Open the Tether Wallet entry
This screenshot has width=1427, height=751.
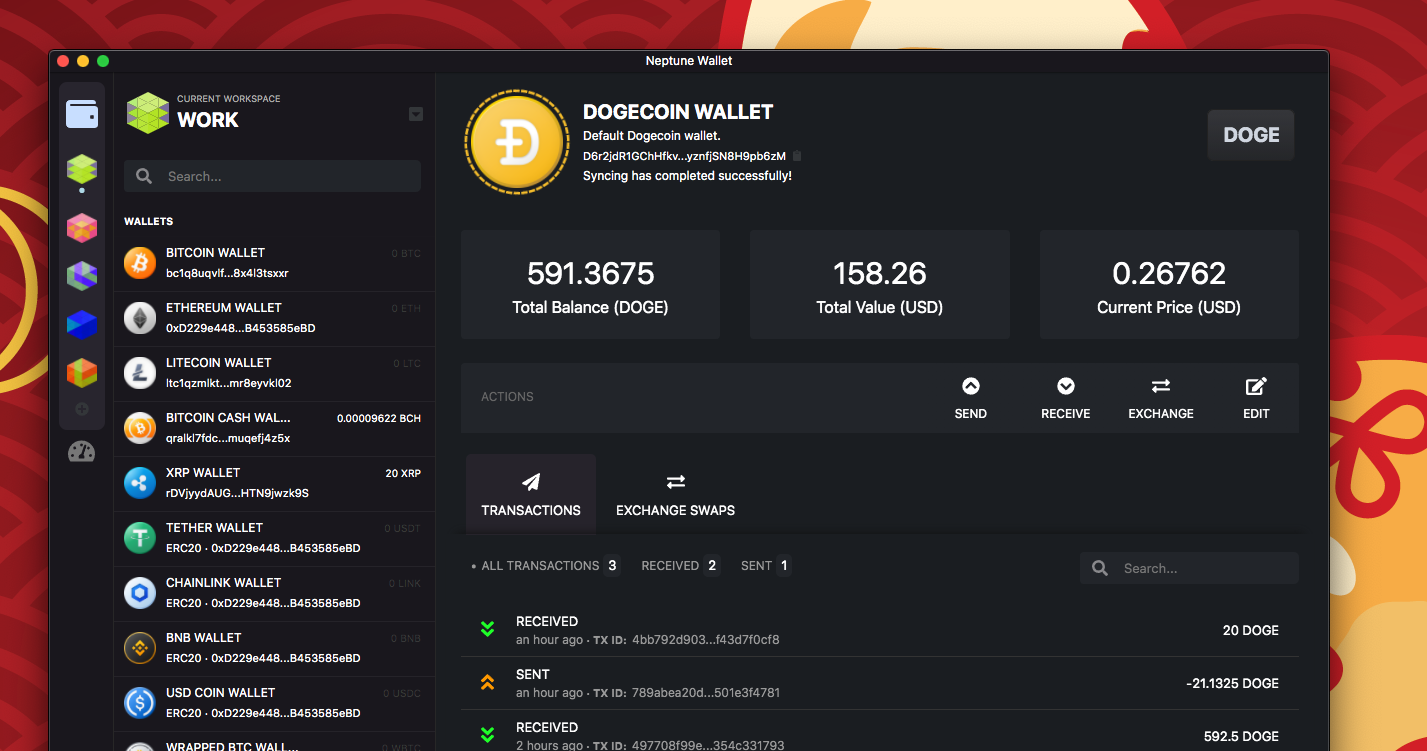coord(274,539)
